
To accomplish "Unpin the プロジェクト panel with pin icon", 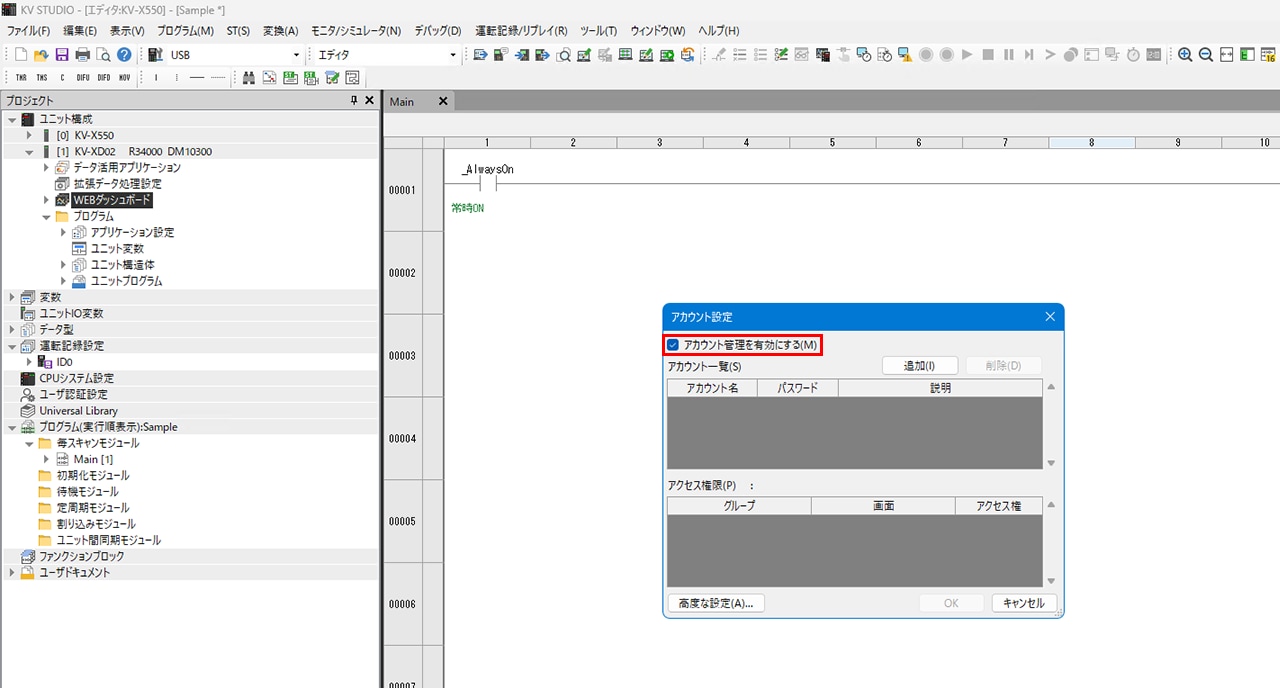I will (x=353, y=100).
